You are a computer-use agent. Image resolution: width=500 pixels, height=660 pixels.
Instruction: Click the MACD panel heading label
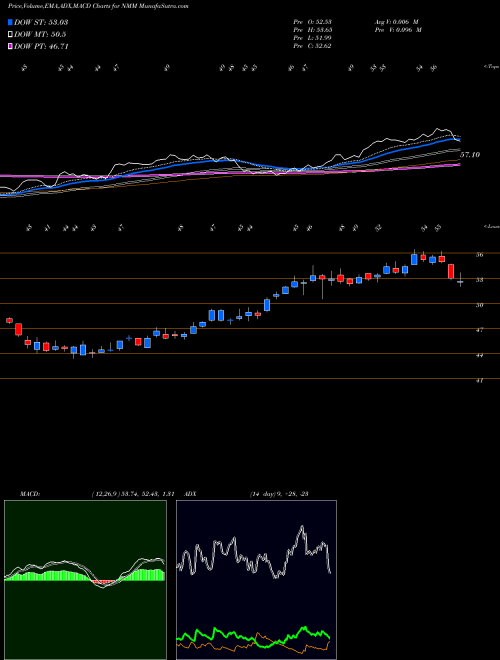point(29,494)
